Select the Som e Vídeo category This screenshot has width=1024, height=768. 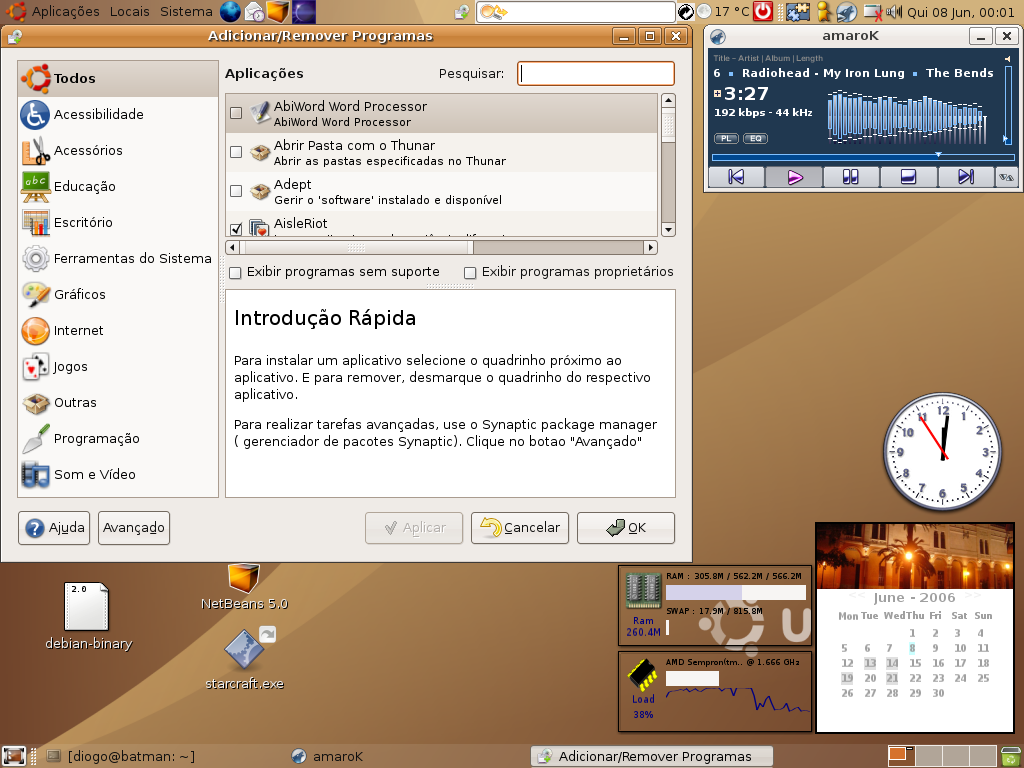pos(118,474)
